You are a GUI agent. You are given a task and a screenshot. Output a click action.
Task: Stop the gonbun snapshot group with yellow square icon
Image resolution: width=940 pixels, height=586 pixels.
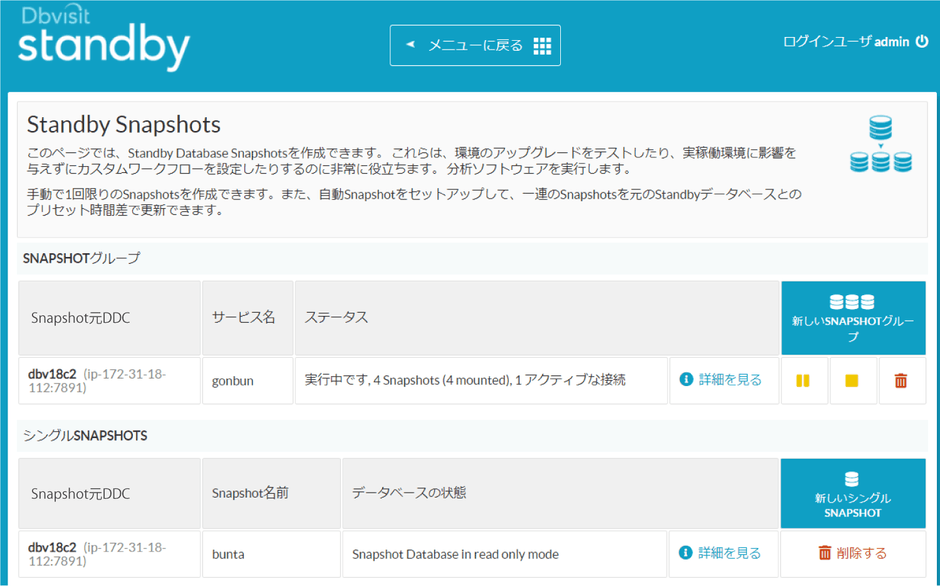click(x=853, y=380)
